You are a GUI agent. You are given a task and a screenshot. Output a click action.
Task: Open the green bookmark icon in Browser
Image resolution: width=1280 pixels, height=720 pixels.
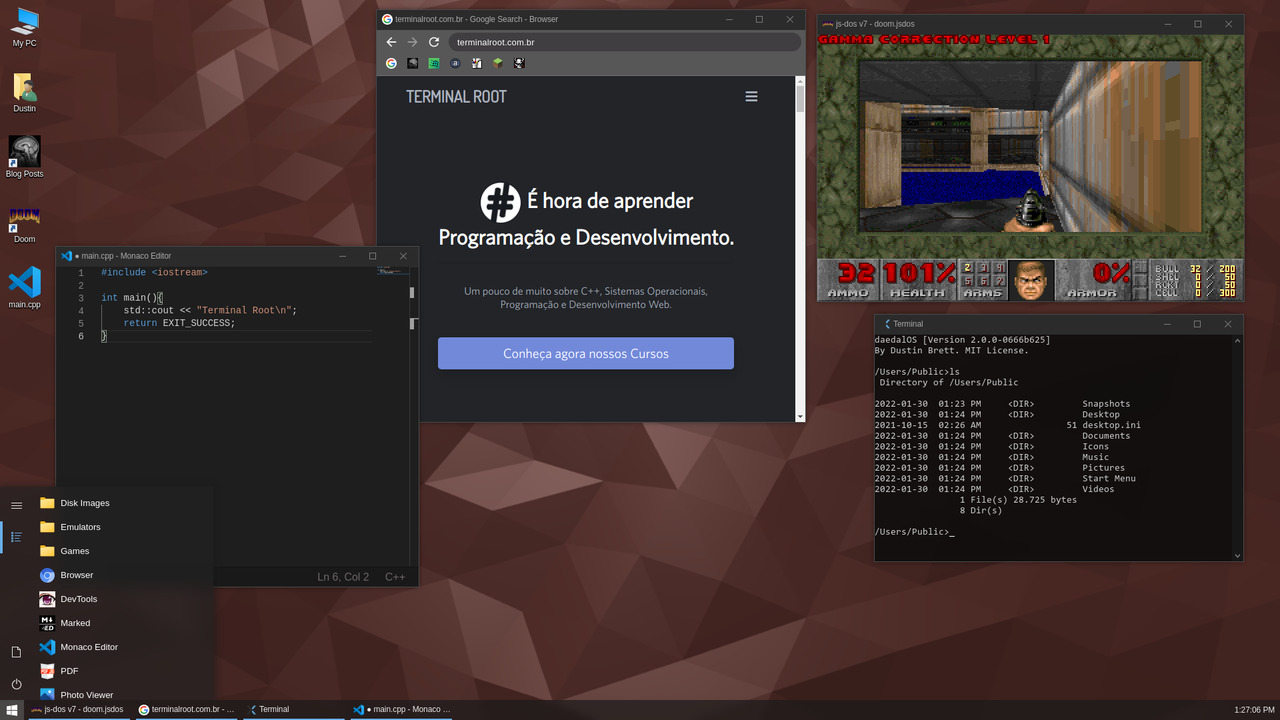coord(434,63)
